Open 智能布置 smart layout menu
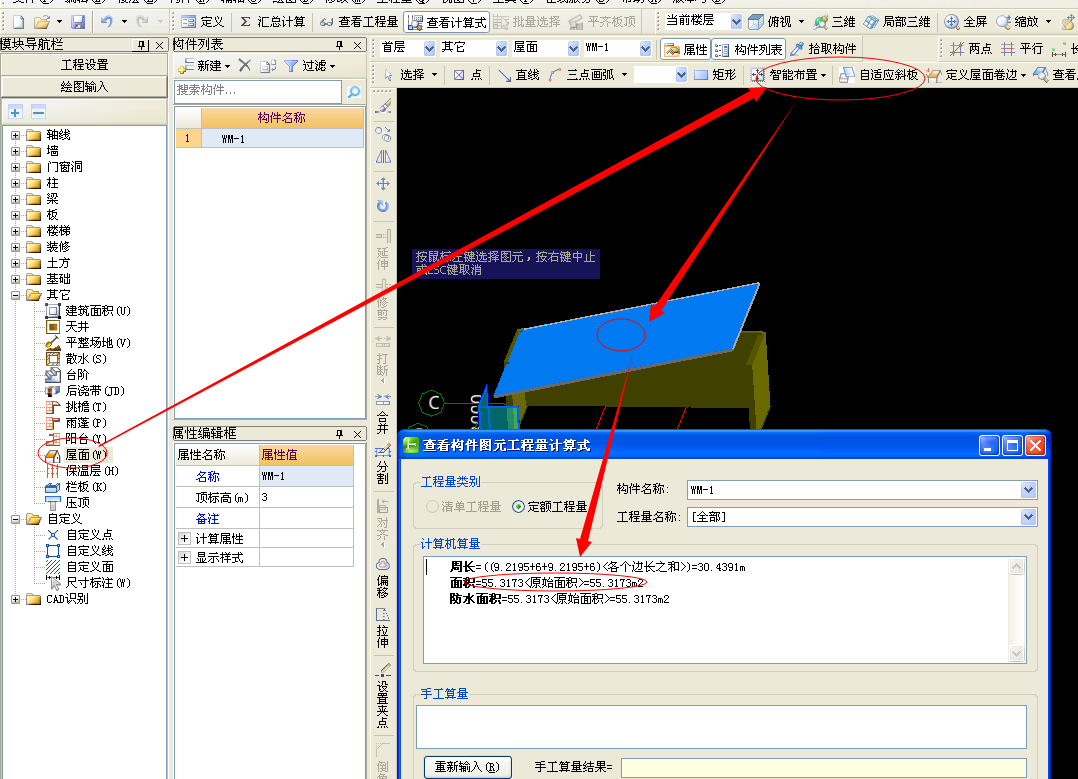 [789, 75]
